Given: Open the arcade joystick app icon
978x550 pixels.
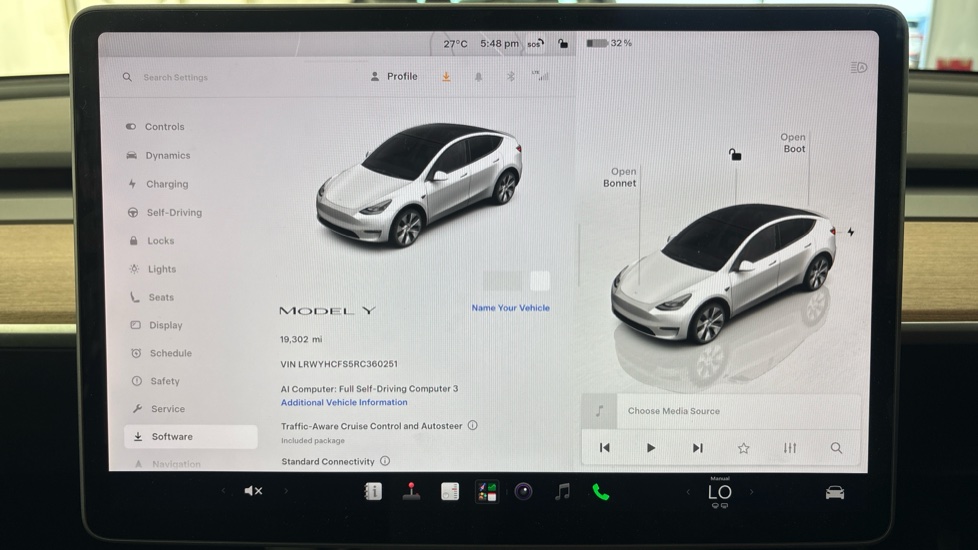Looking at the screenshot, I should click(411, 491).
